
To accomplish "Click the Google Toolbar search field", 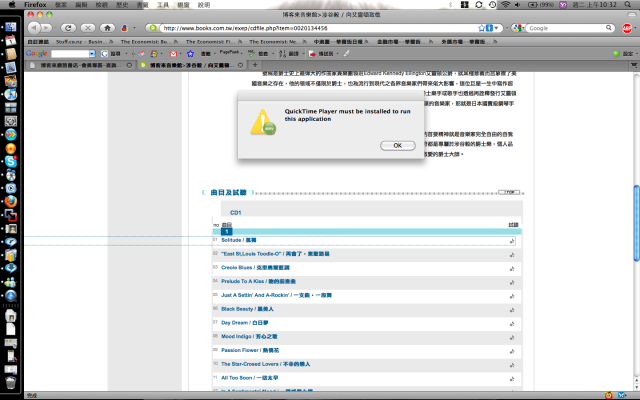I will coord(70,53).
